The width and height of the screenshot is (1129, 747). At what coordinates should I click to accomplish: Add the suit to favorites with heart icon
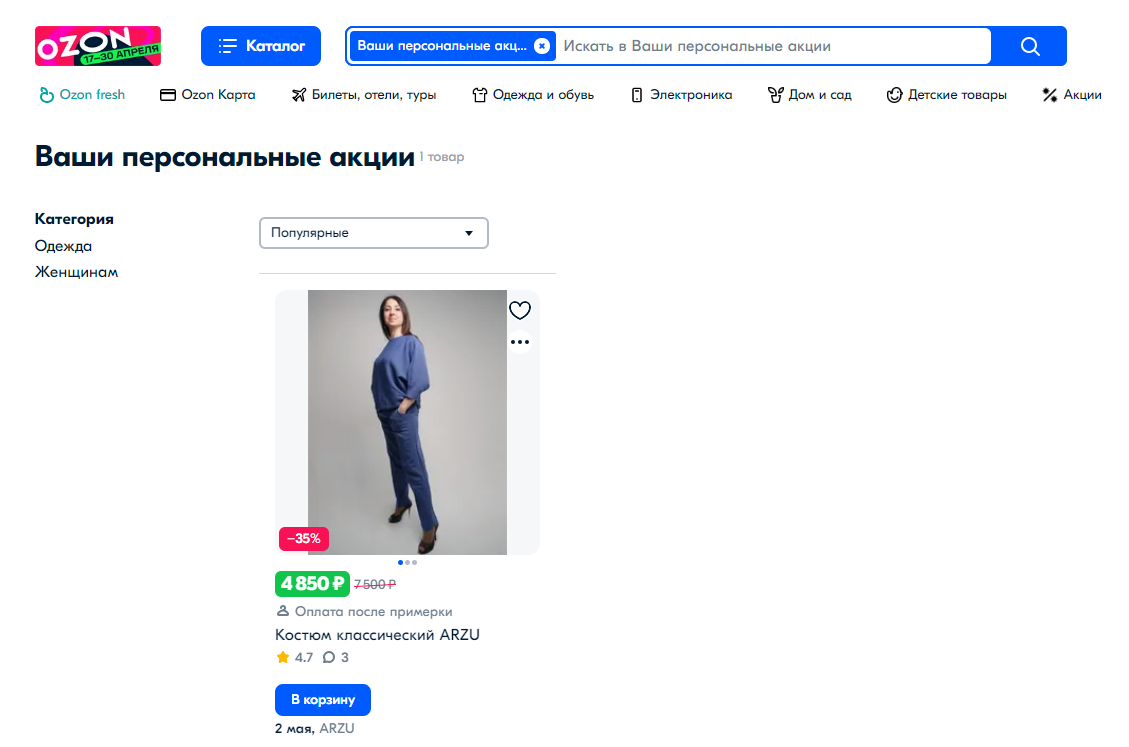[x=520, y=311]
